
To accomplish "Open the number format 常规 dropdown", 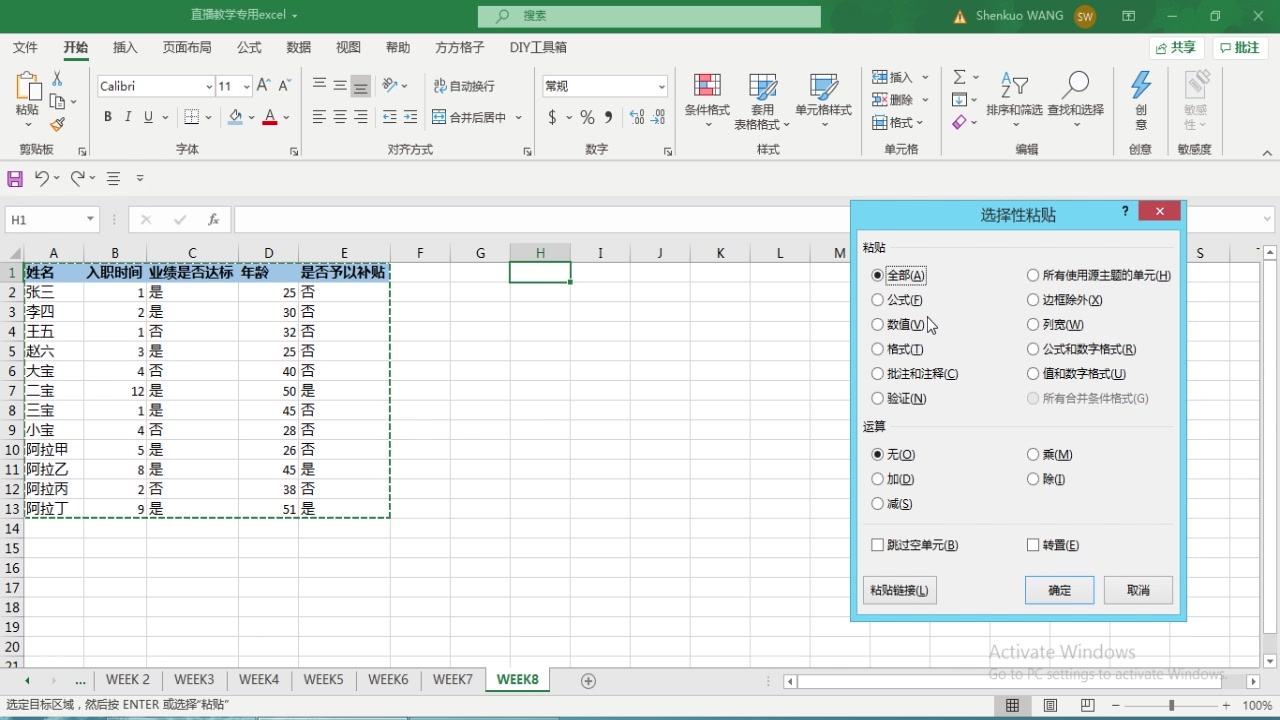I will (x=661, y=86).
